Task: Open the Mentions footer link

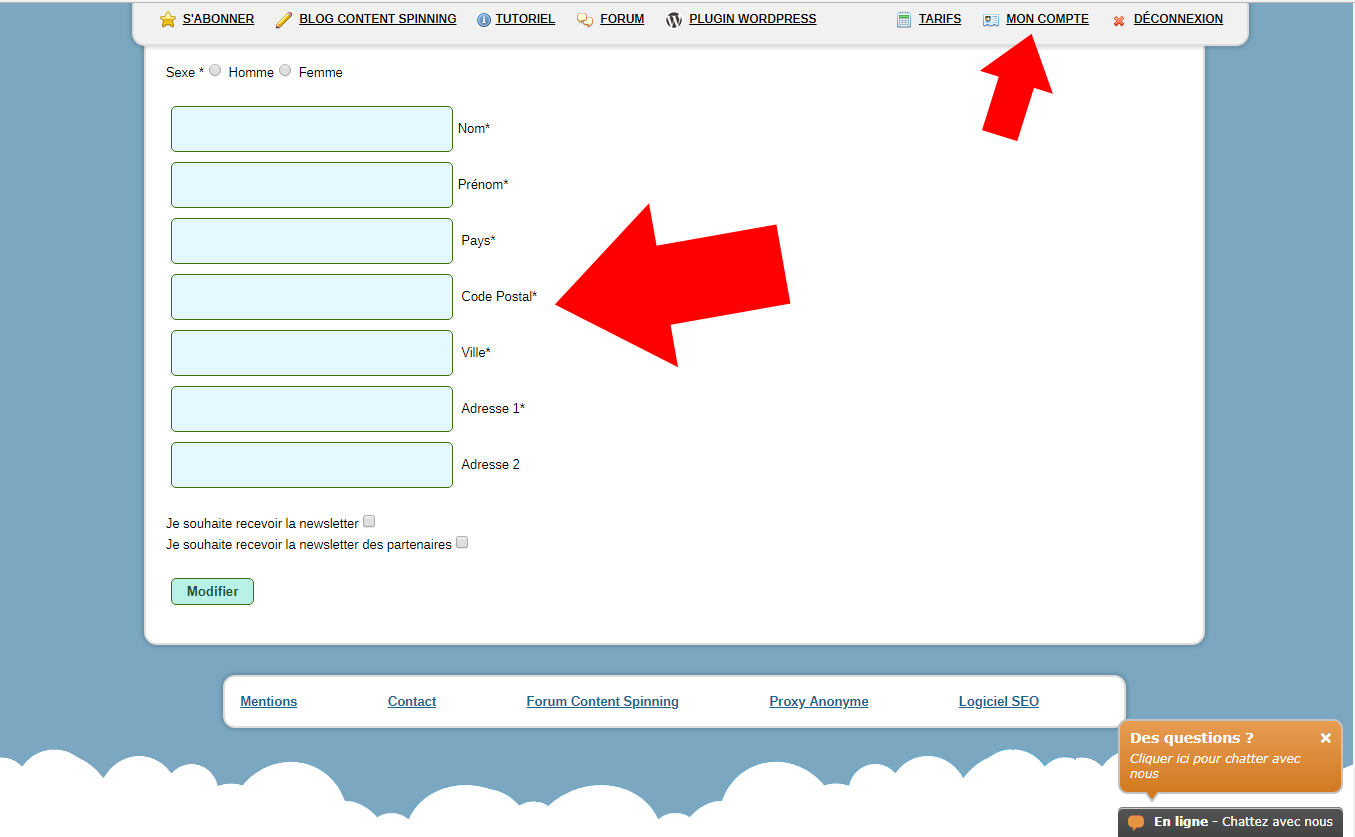Action: [x=269, y=702]
